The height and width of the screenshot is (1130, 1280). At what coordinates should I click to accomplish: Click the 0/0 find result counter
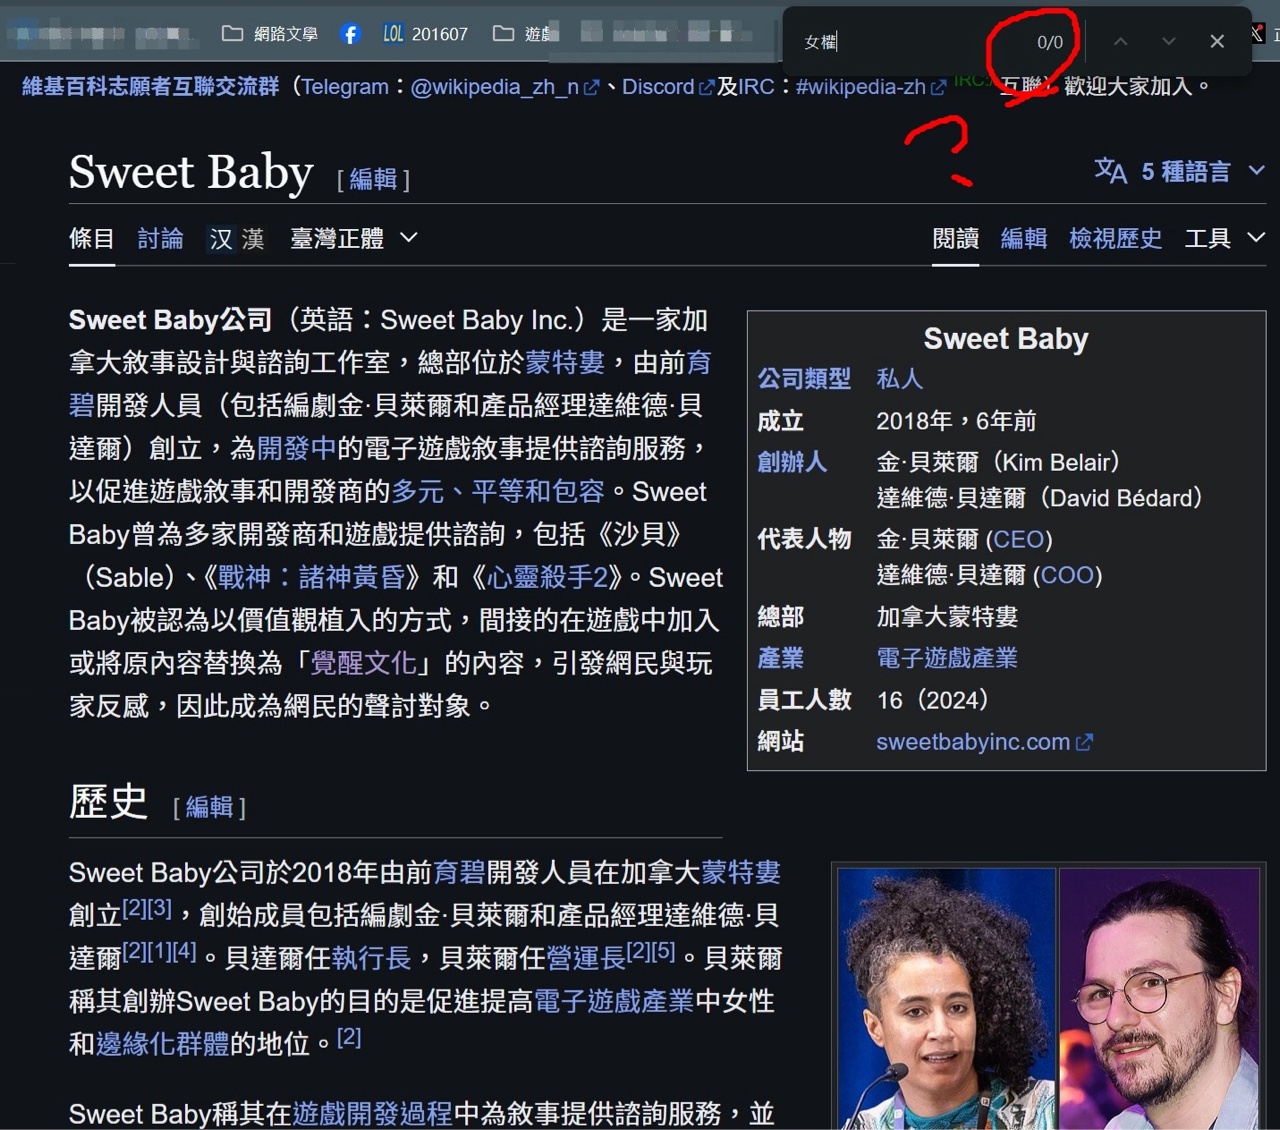tap(1049, 42)
